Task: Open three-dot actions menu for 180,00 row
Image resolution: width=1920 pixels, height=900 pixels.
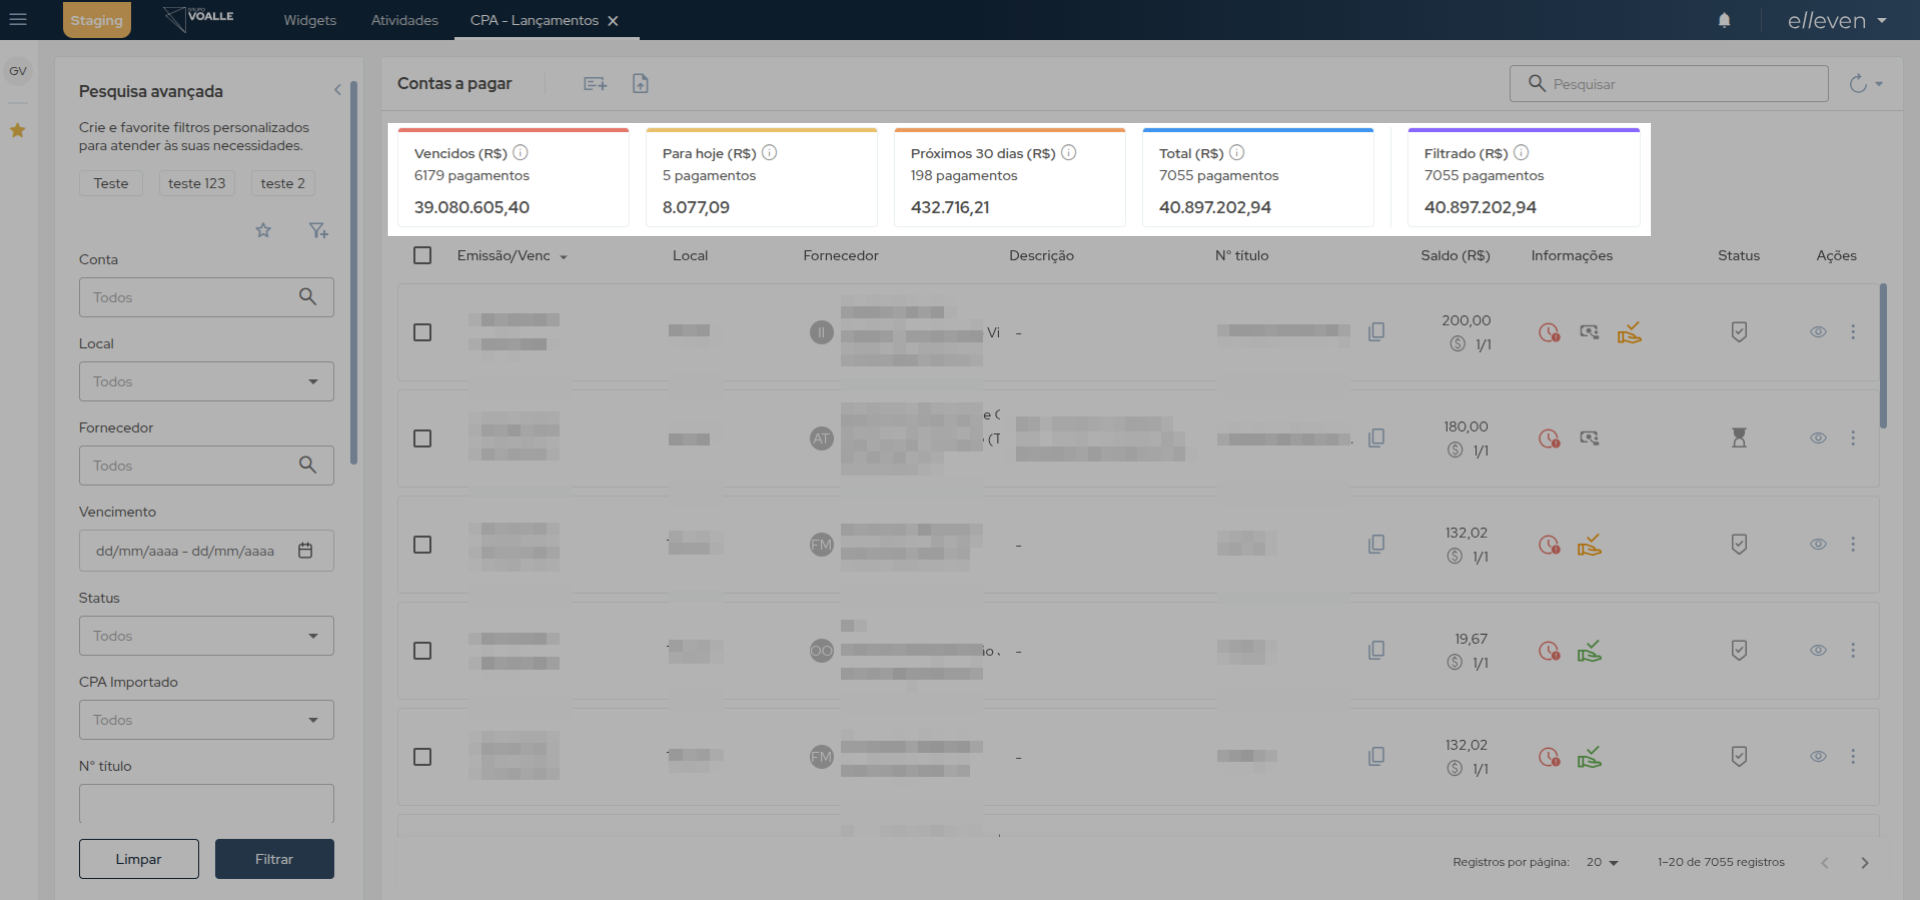Action: (x=1853, y=438)
